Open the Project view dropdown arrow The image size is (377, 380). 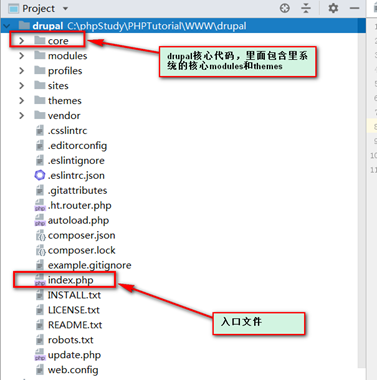65,9
